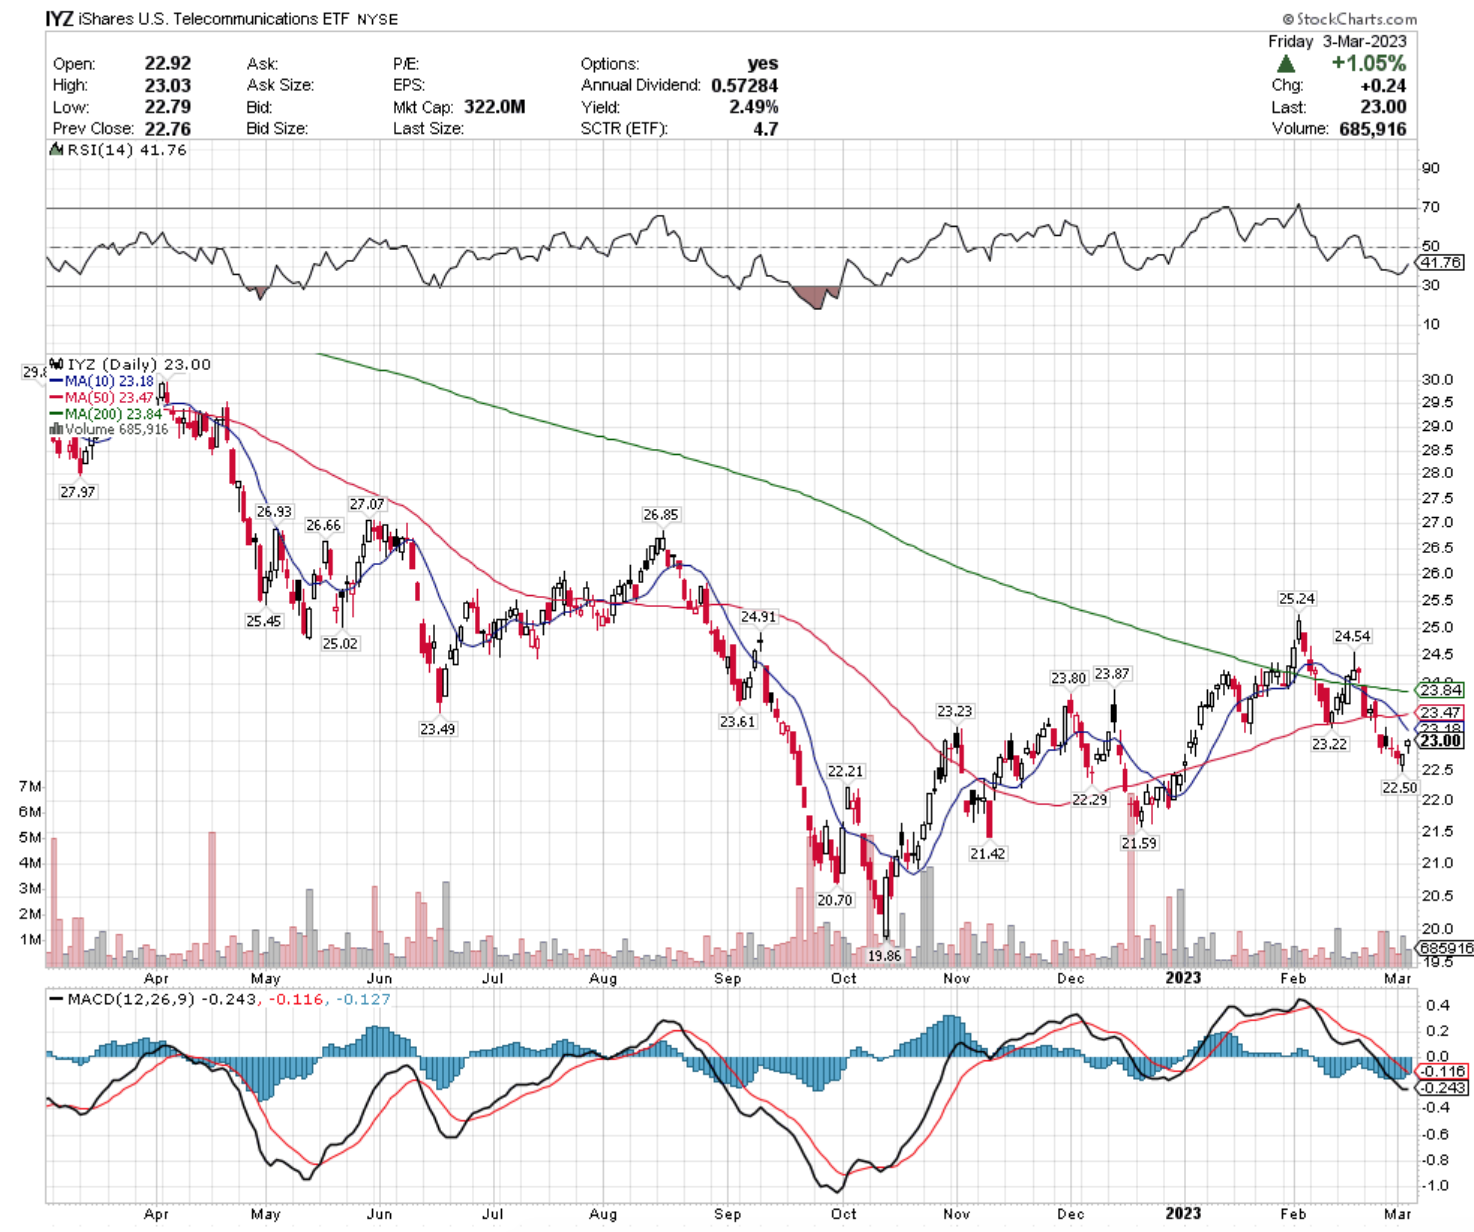1474x1232 pixels.
Task: Click the candlestick icon beside RSI(14) label
Action: tap(57, 150)
